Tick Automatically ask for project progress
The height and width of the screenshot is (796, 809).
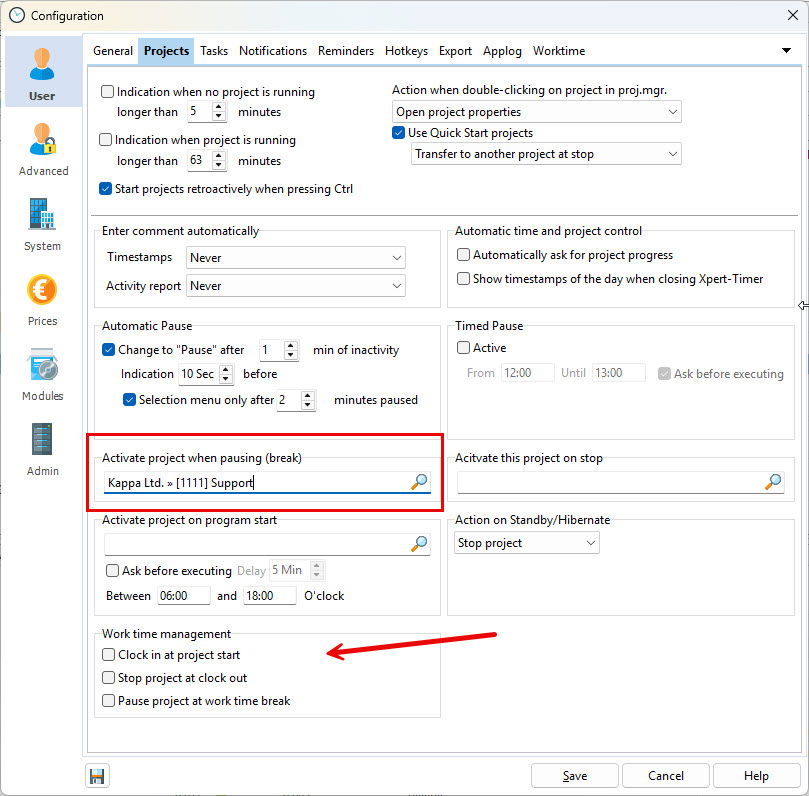[x=463, y=255]
